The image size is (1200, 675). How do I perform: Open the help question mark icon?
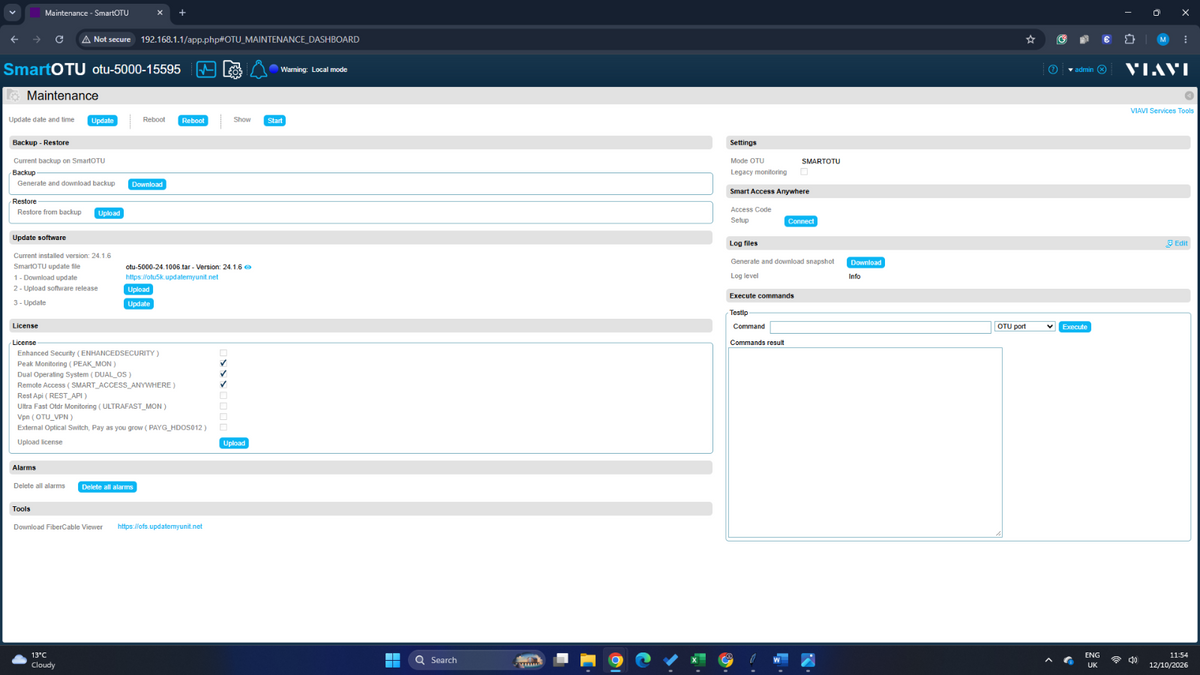[x=1052, y=70]
